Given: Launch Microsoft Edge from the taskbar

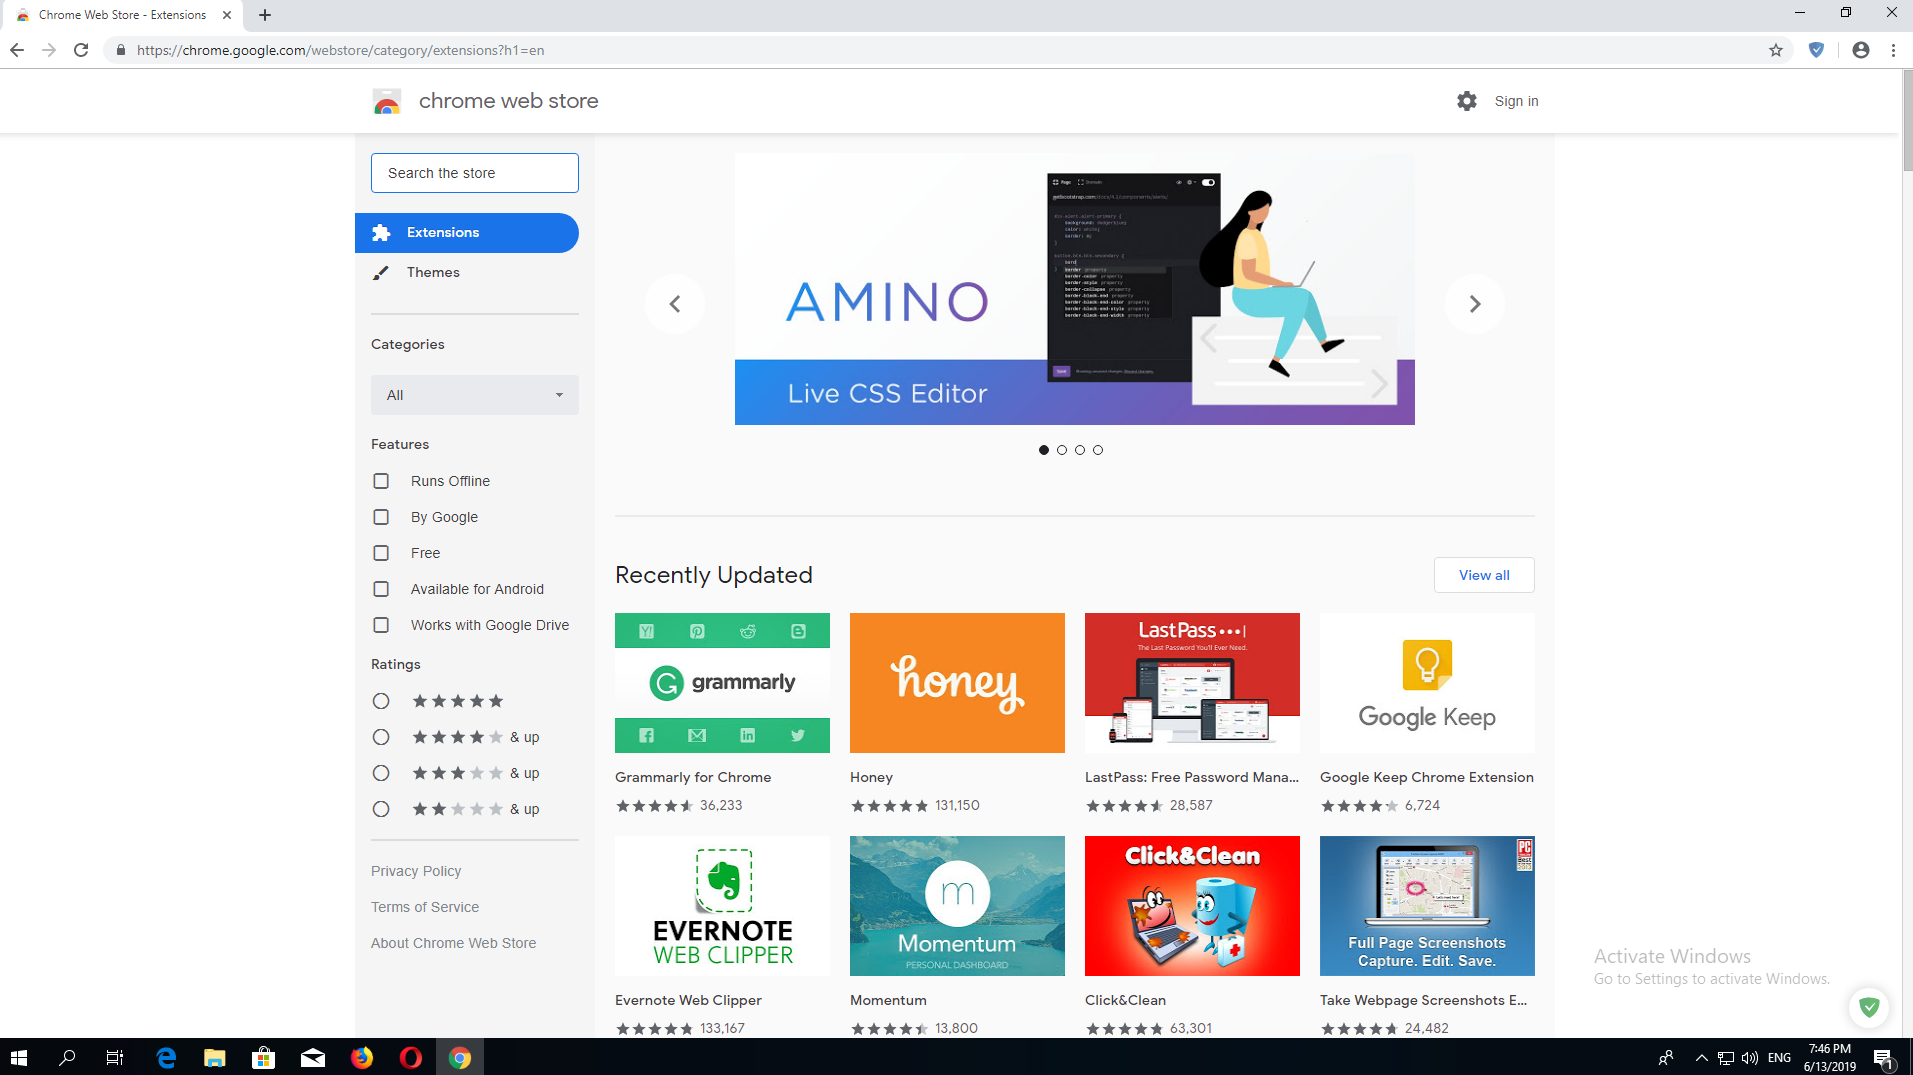Looking at the screenshot, I should [x=166, y=1057].
